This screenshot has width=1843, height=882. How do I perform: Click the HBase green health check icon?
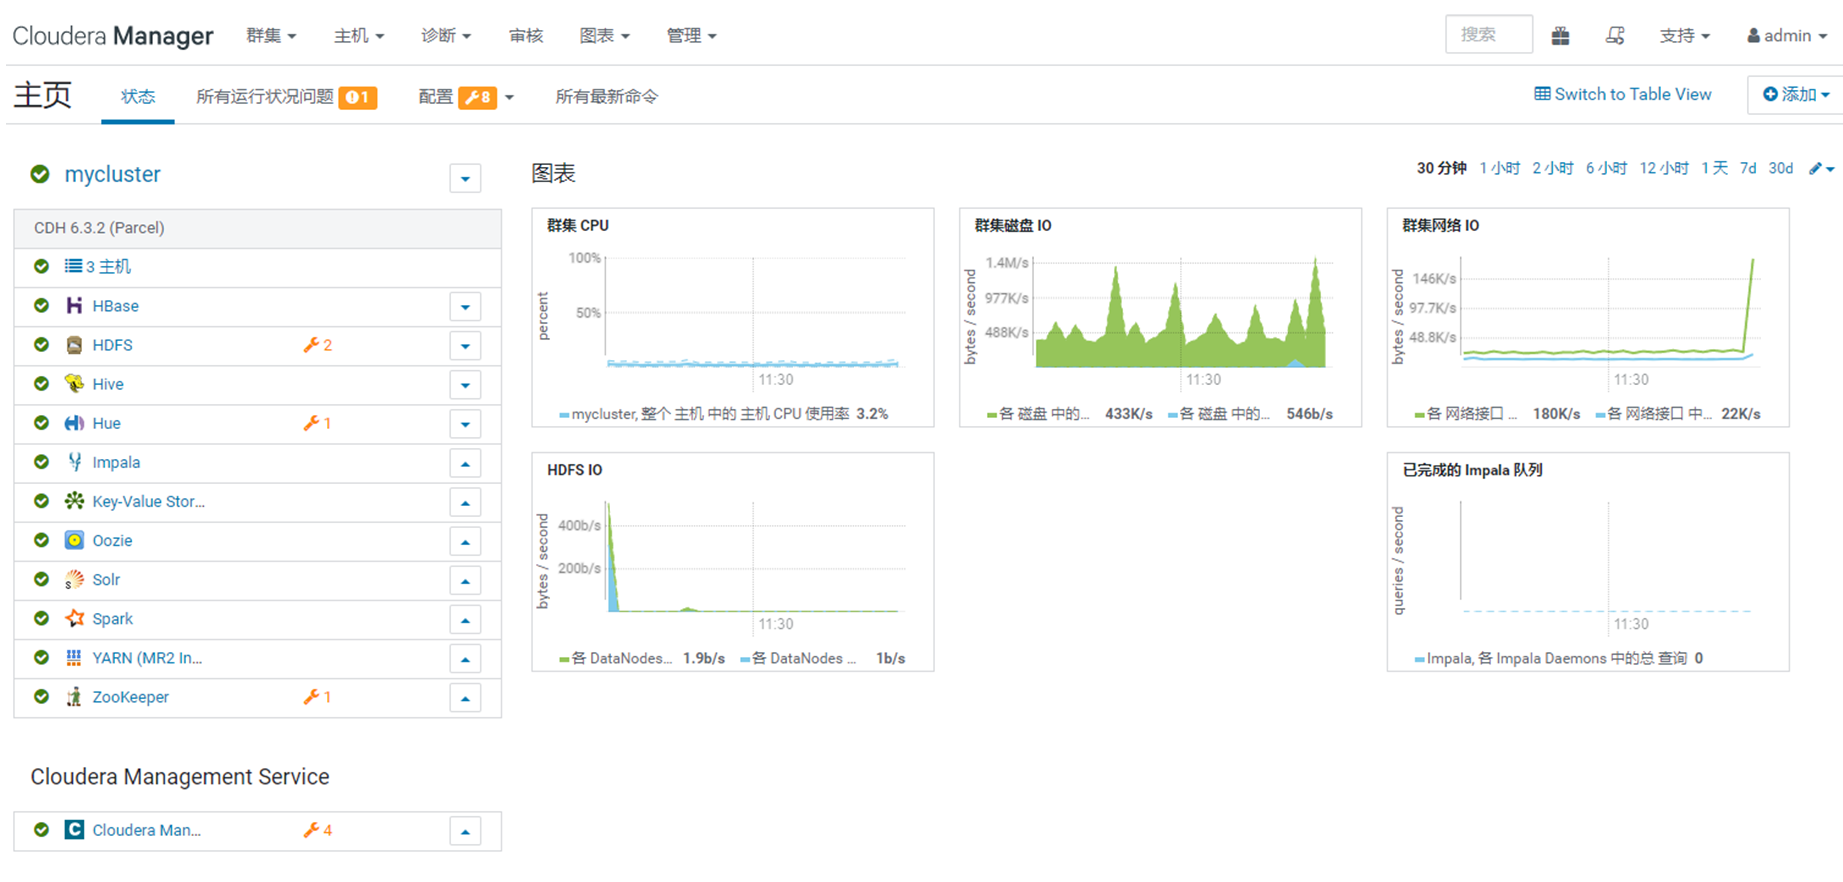click(41, 306)
